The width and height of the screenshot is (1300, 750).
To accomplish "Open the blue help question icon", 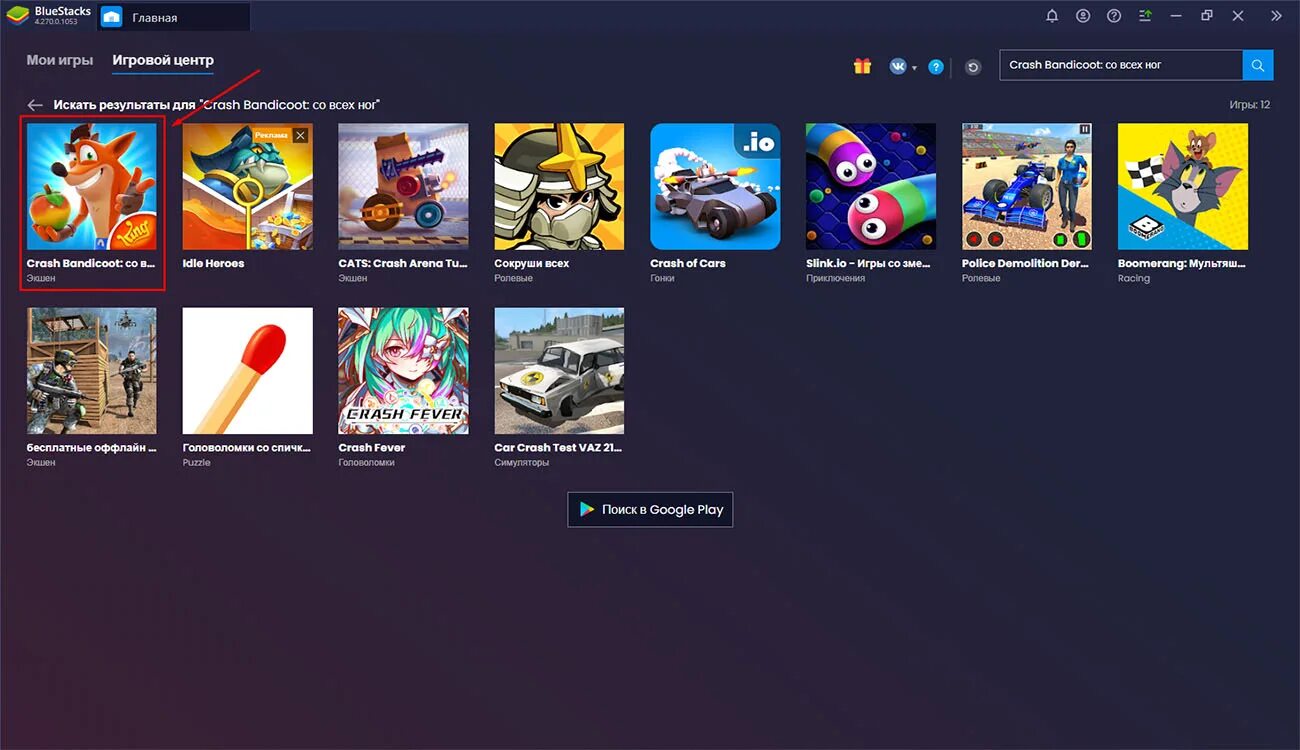I will point(936,67).
